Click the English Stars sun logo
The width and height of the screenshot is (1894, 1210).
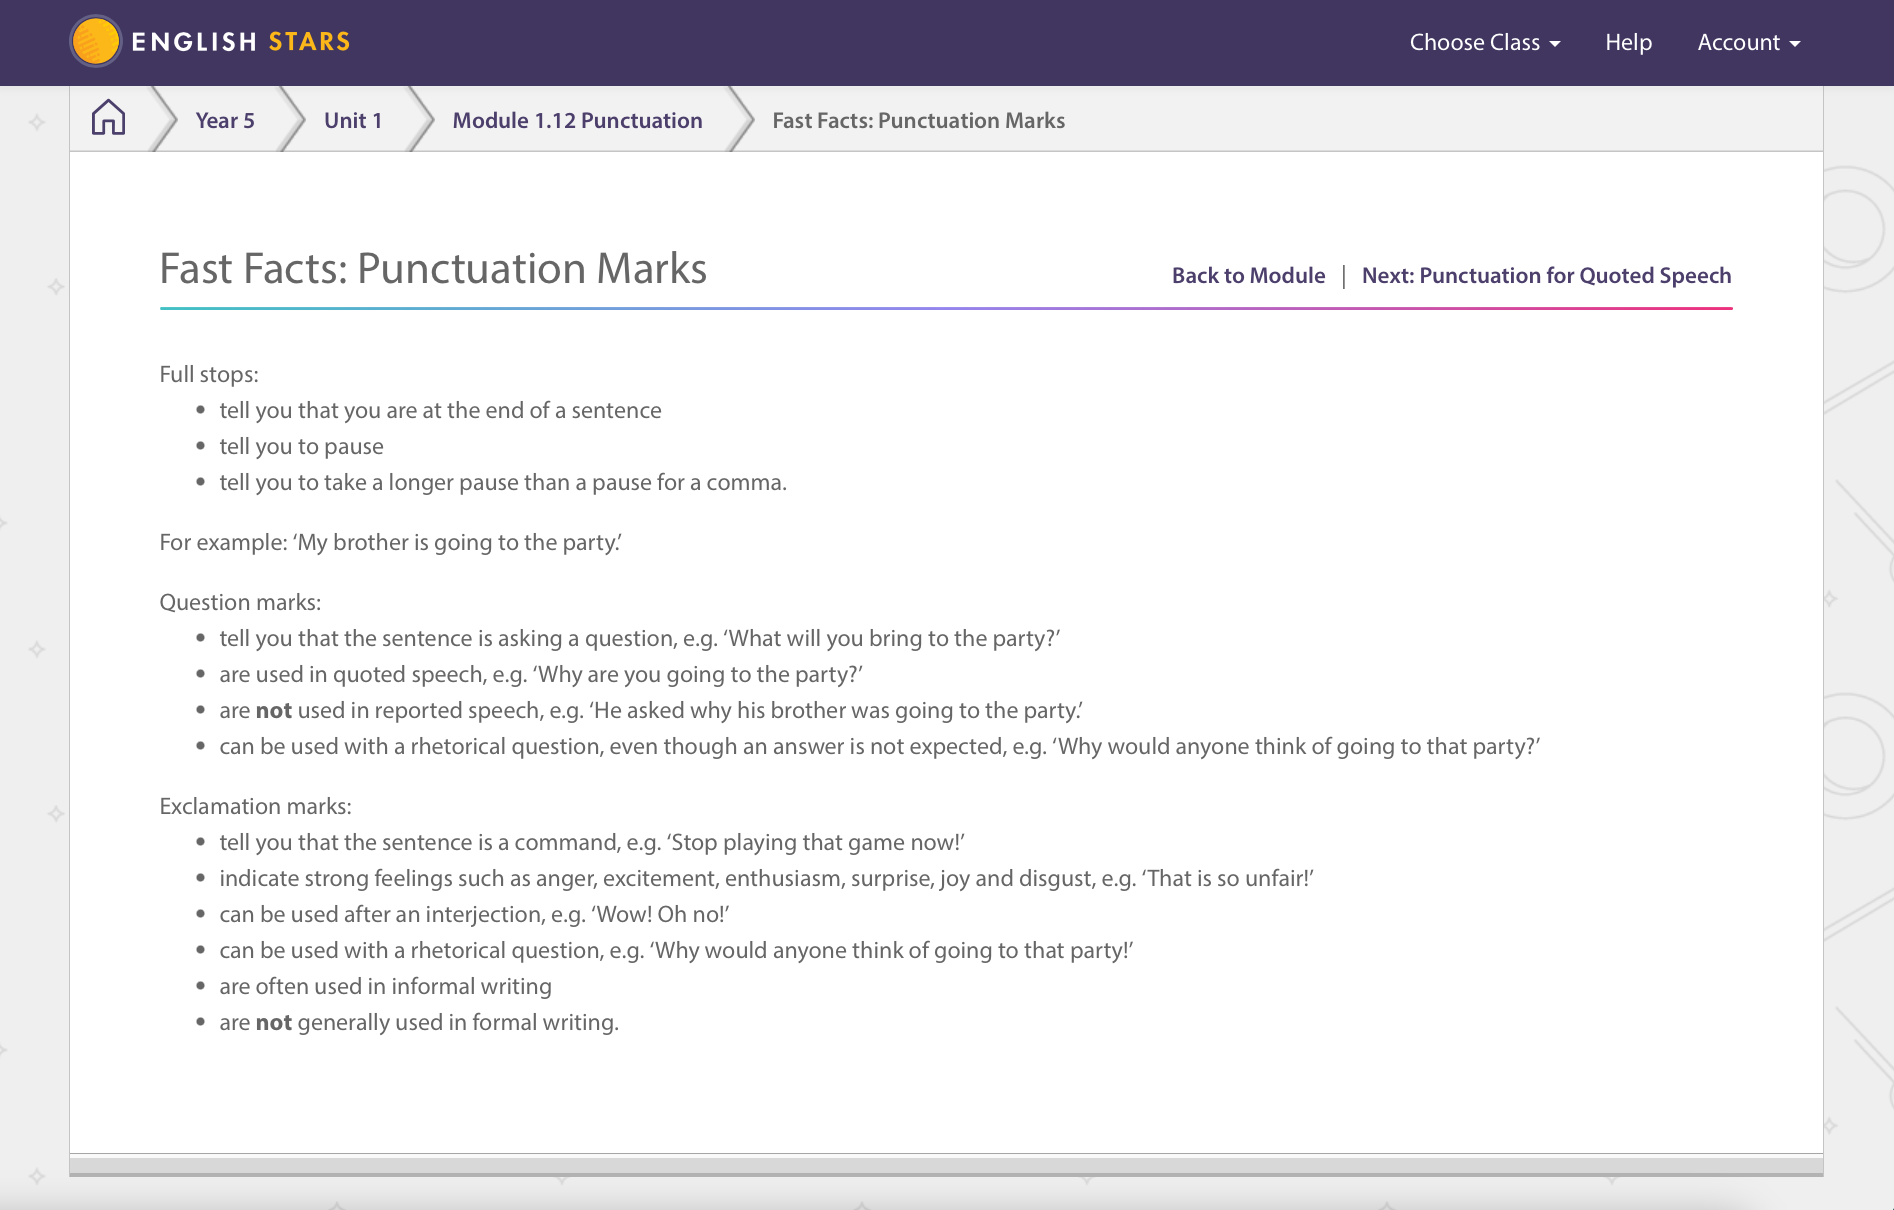coord(96,42)
